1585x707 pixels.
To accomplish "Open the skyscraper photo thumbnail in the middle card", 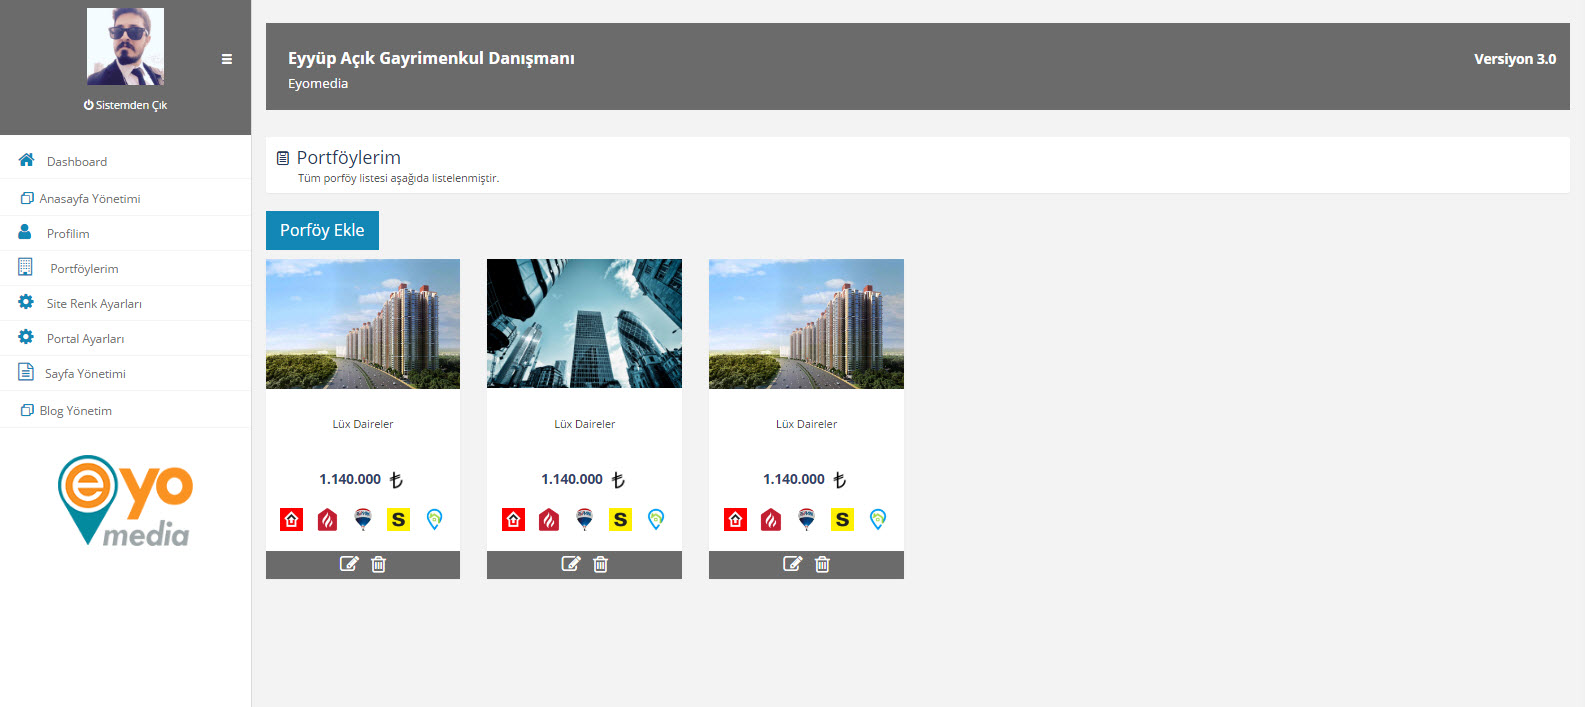I will pyautogui.click(x=584, y=323).
